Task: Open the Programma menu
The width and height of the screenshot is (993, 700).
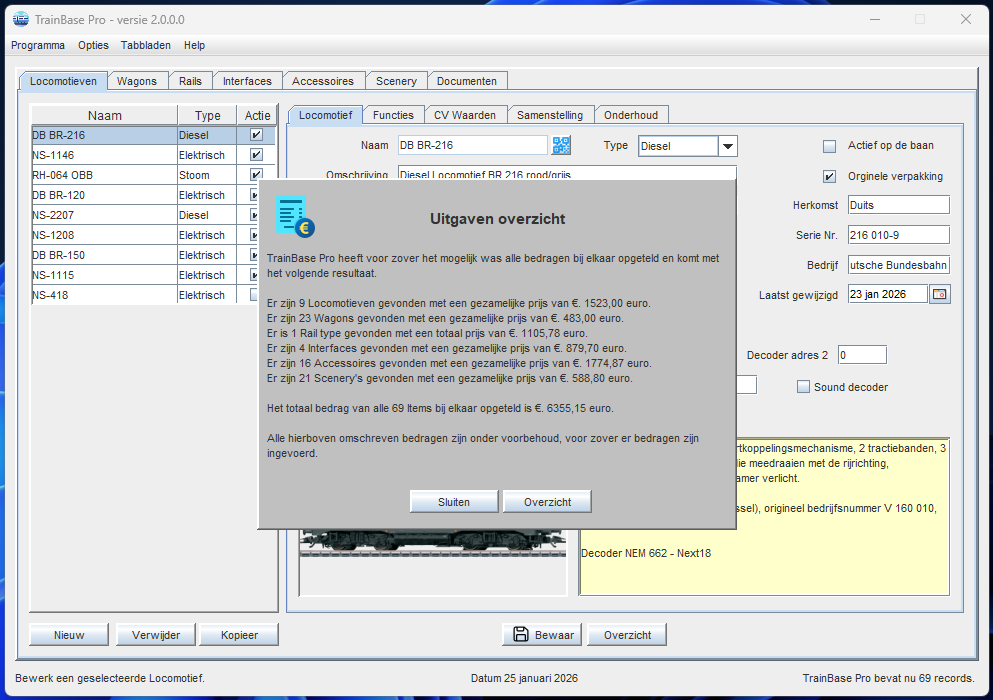Action: coord(38,45)
